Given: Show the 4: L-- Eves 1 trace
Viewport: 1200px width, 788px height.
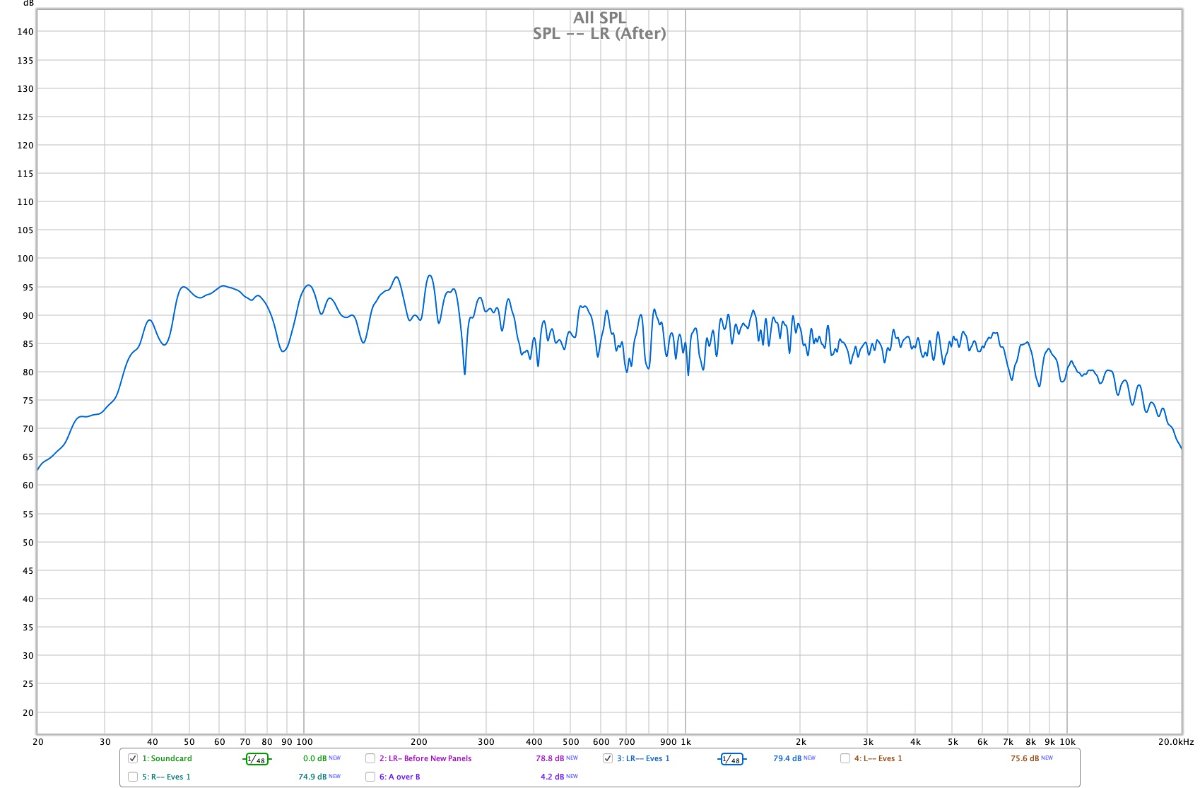Looking at the screenshot, I should tap(845, 759).
